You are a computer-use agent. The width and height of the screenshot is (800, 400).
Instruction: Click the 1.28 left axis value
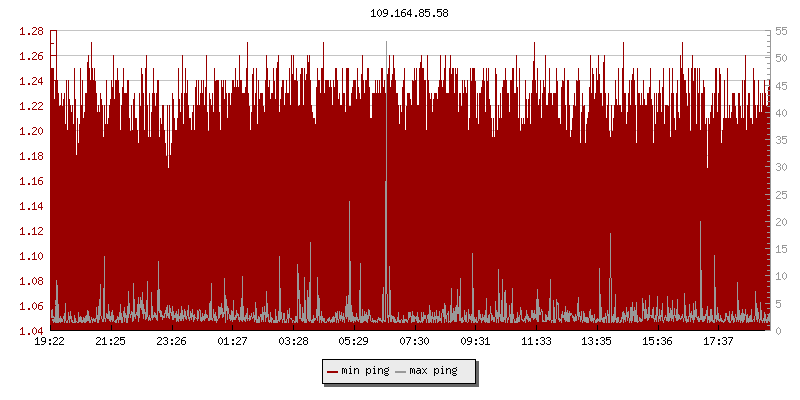(x=32, y=31)
